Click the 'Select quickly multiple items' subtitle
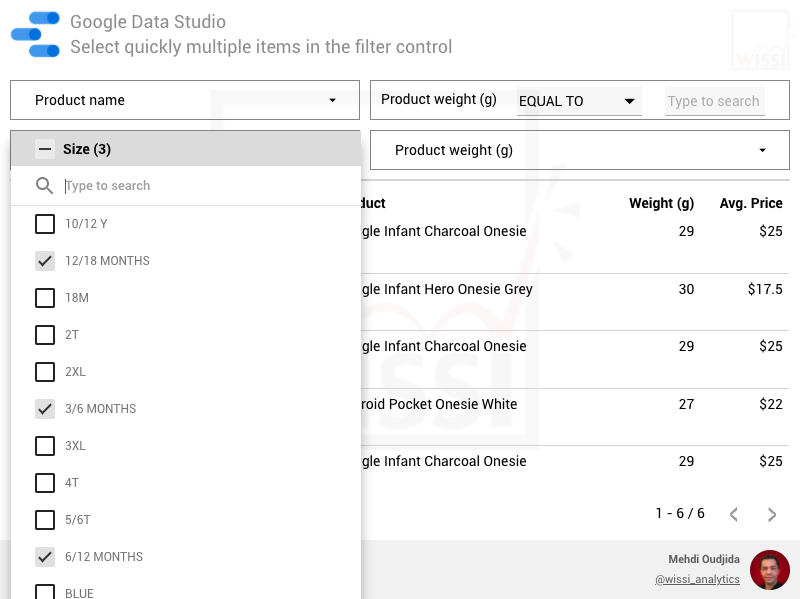 tap(261, 47)
